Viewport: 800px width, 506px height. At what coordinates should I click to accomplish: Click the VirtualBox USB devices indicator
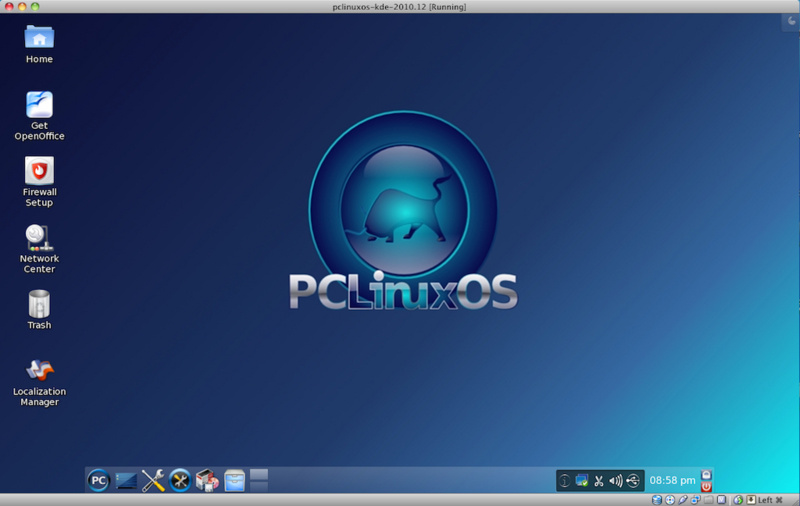[x=683, y=500]
